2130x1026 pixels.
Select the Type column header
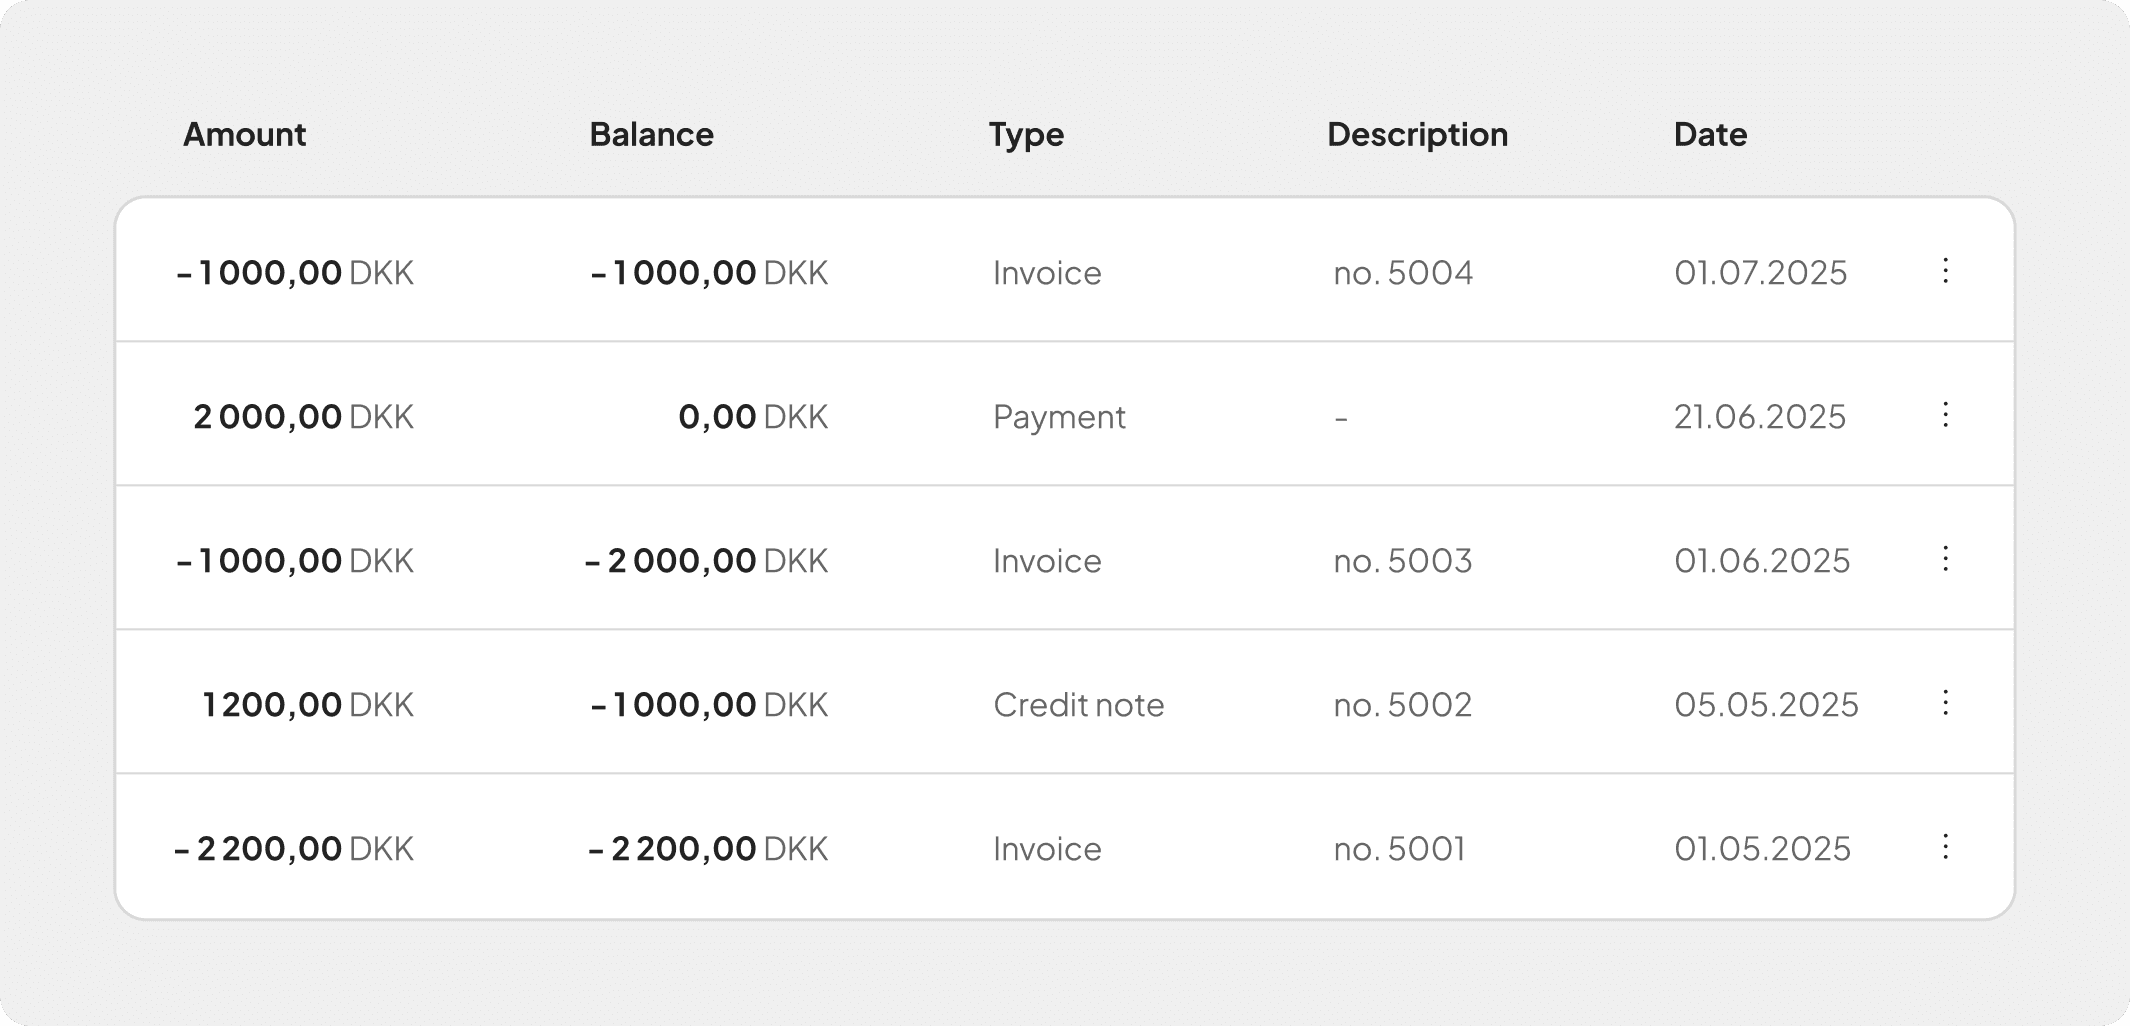tap(1026, 135)
